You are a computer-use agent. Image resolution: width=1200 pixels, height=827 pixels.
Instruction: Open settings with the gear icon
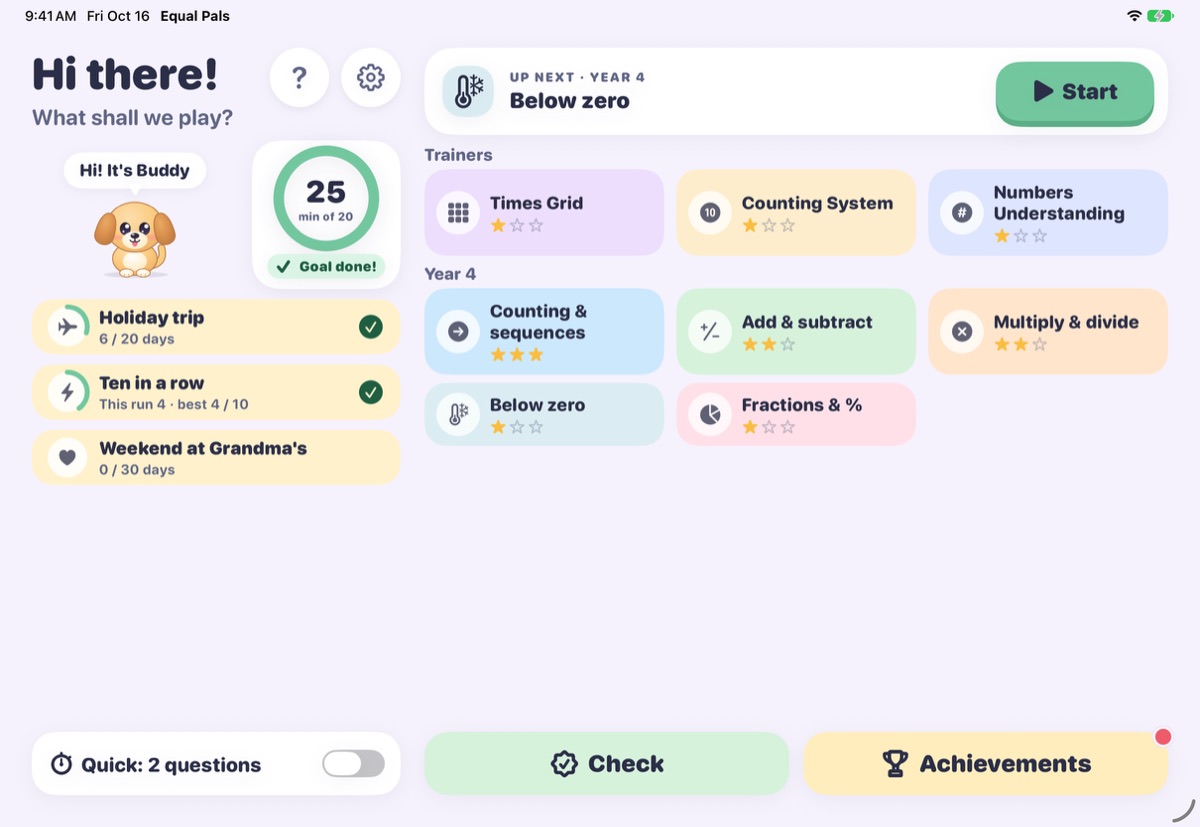tap(371, 78)
